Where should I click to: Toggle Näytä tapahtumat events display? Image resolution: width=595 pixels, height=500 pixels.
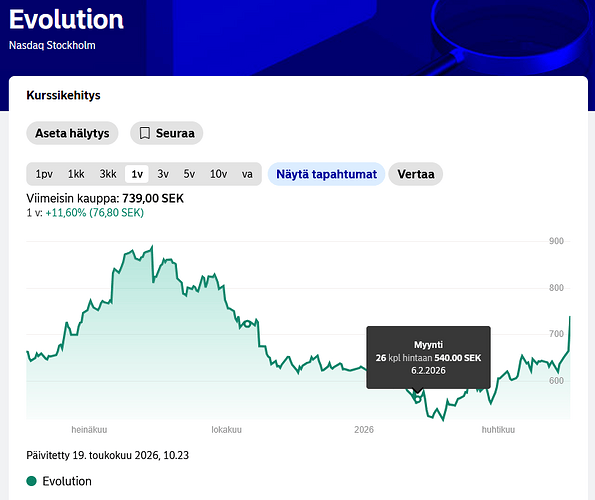pos(326,174)
